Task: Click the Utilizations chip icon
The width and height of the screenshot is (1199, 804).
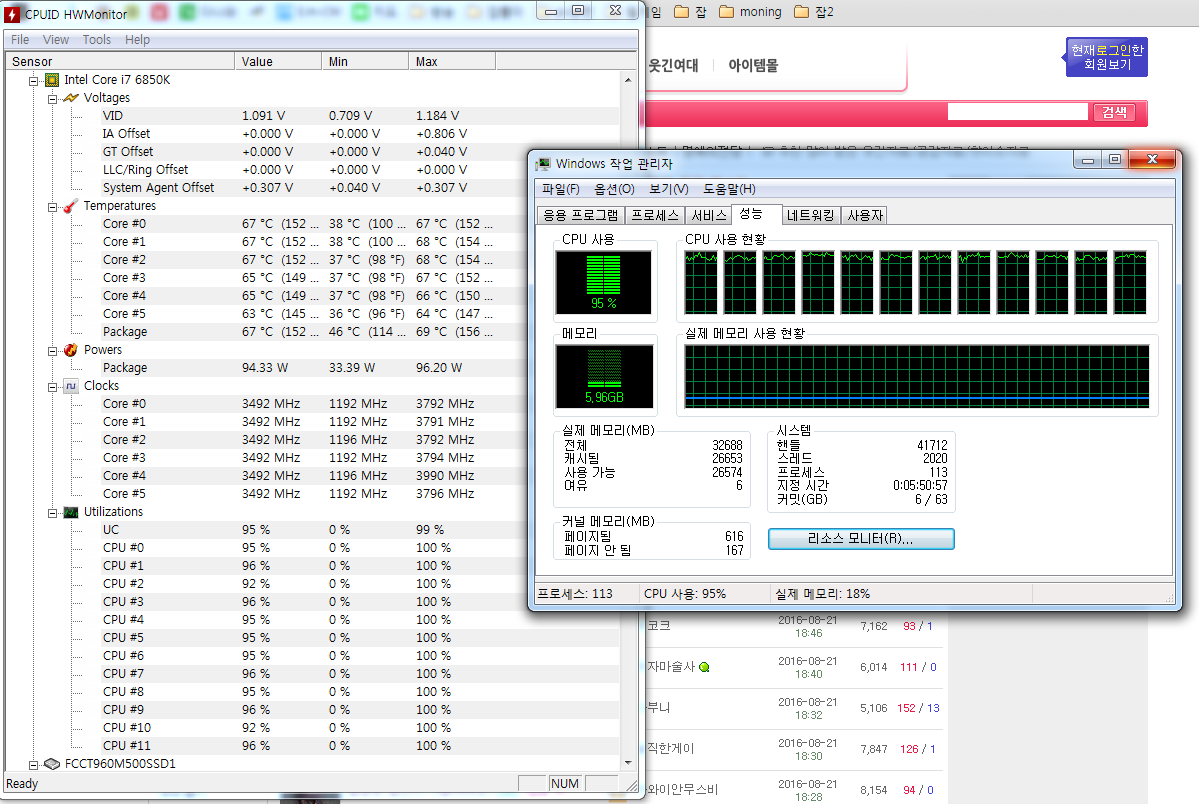Action: [71, 512]
